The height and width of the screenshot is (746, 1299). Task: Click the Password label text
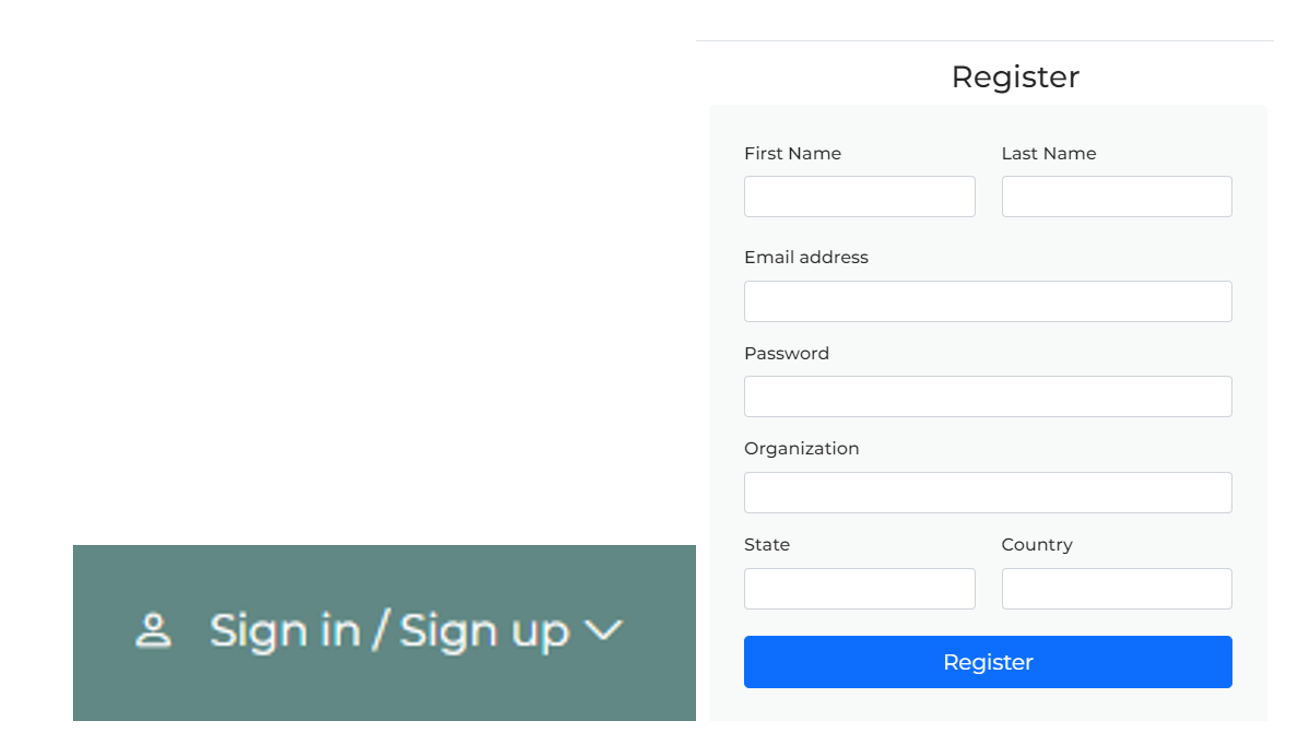tap(786, 353)
